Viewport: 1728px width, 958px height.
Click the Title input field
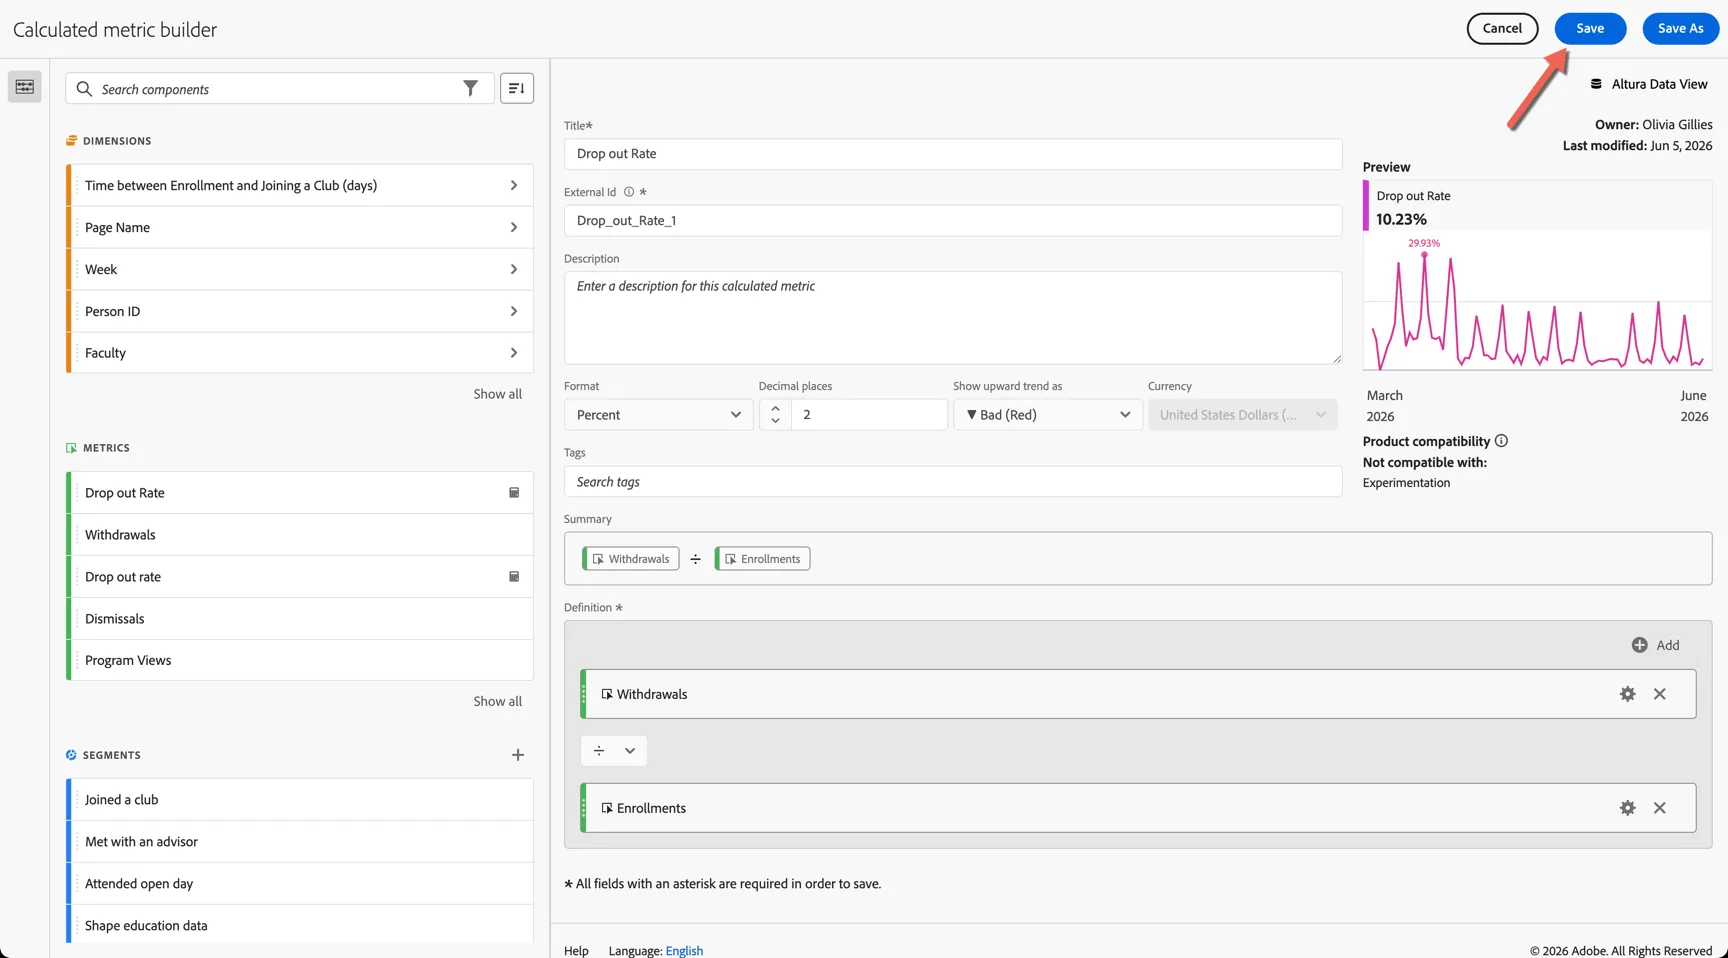tap(953, 154)
